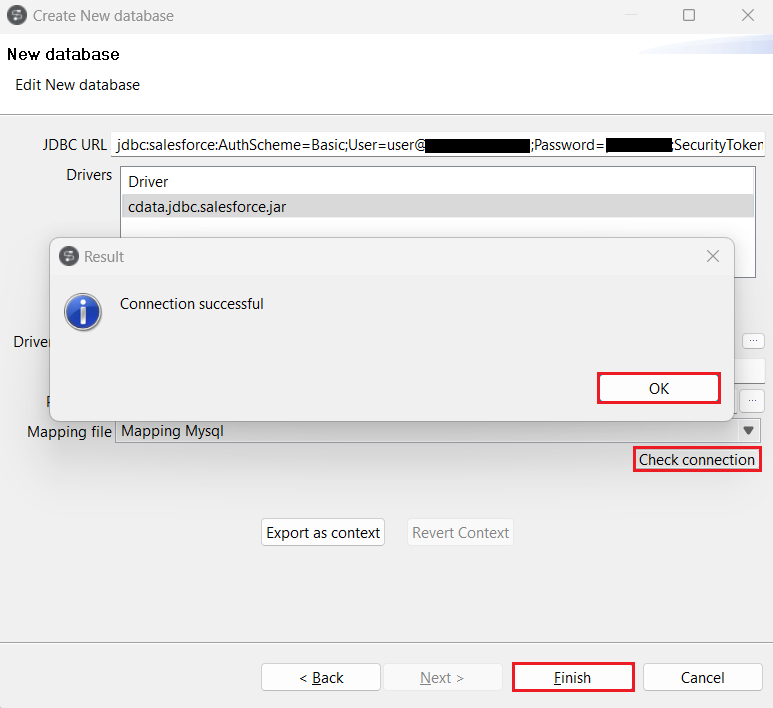Click OK in the Result dialog
This screenshot has height=708, width=773.
click(658, 388)
